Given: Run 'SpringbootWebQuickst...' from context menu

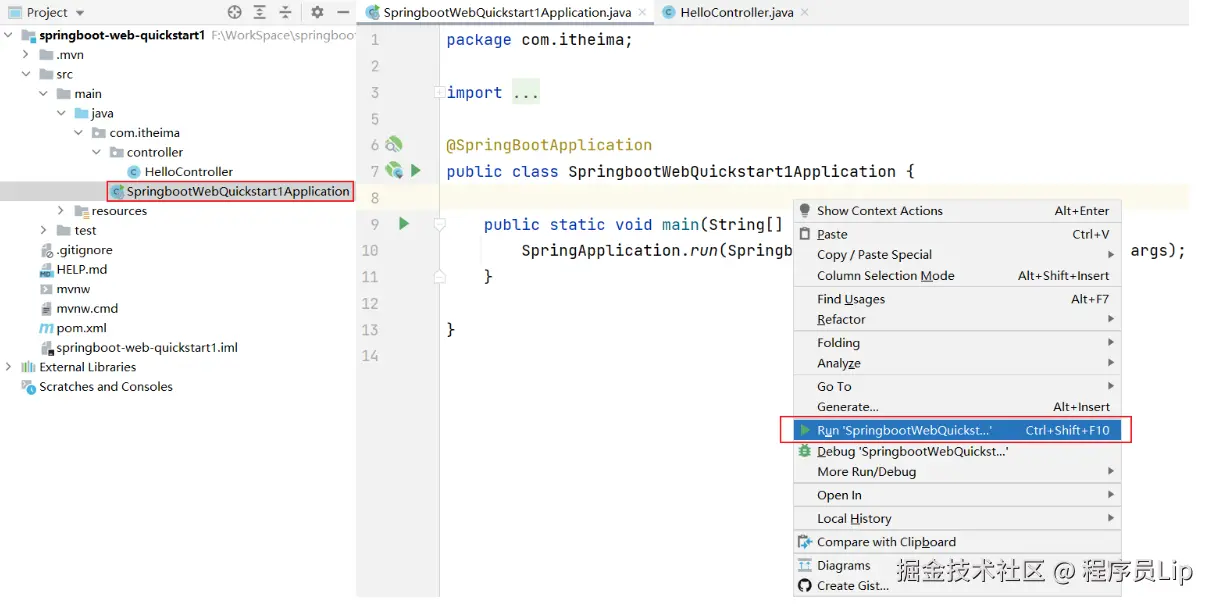Looking at the screenshot, I should pos(957,430).
